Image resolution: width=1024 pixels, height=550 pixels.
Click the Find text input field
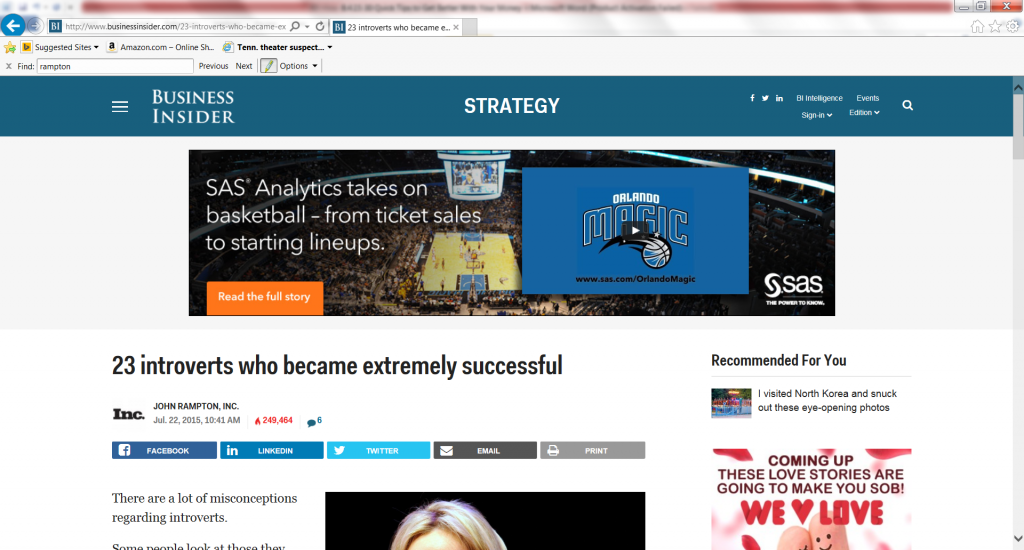click(115, 66)
